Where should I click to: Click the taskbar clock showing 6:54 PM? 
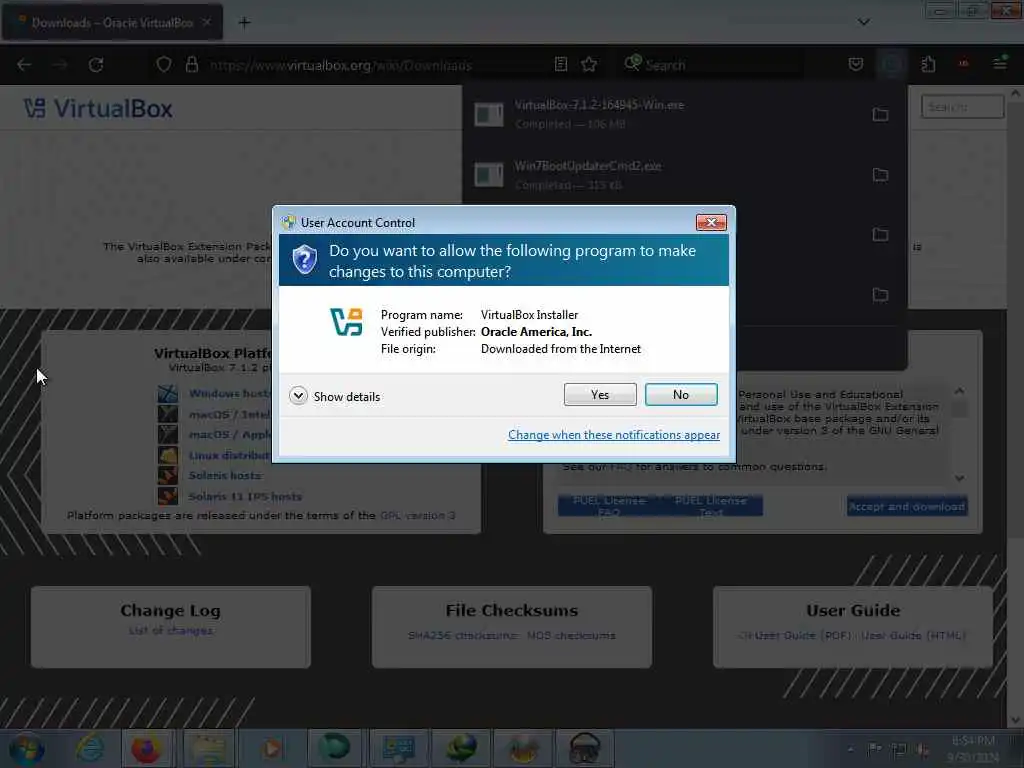coord(973,748)
